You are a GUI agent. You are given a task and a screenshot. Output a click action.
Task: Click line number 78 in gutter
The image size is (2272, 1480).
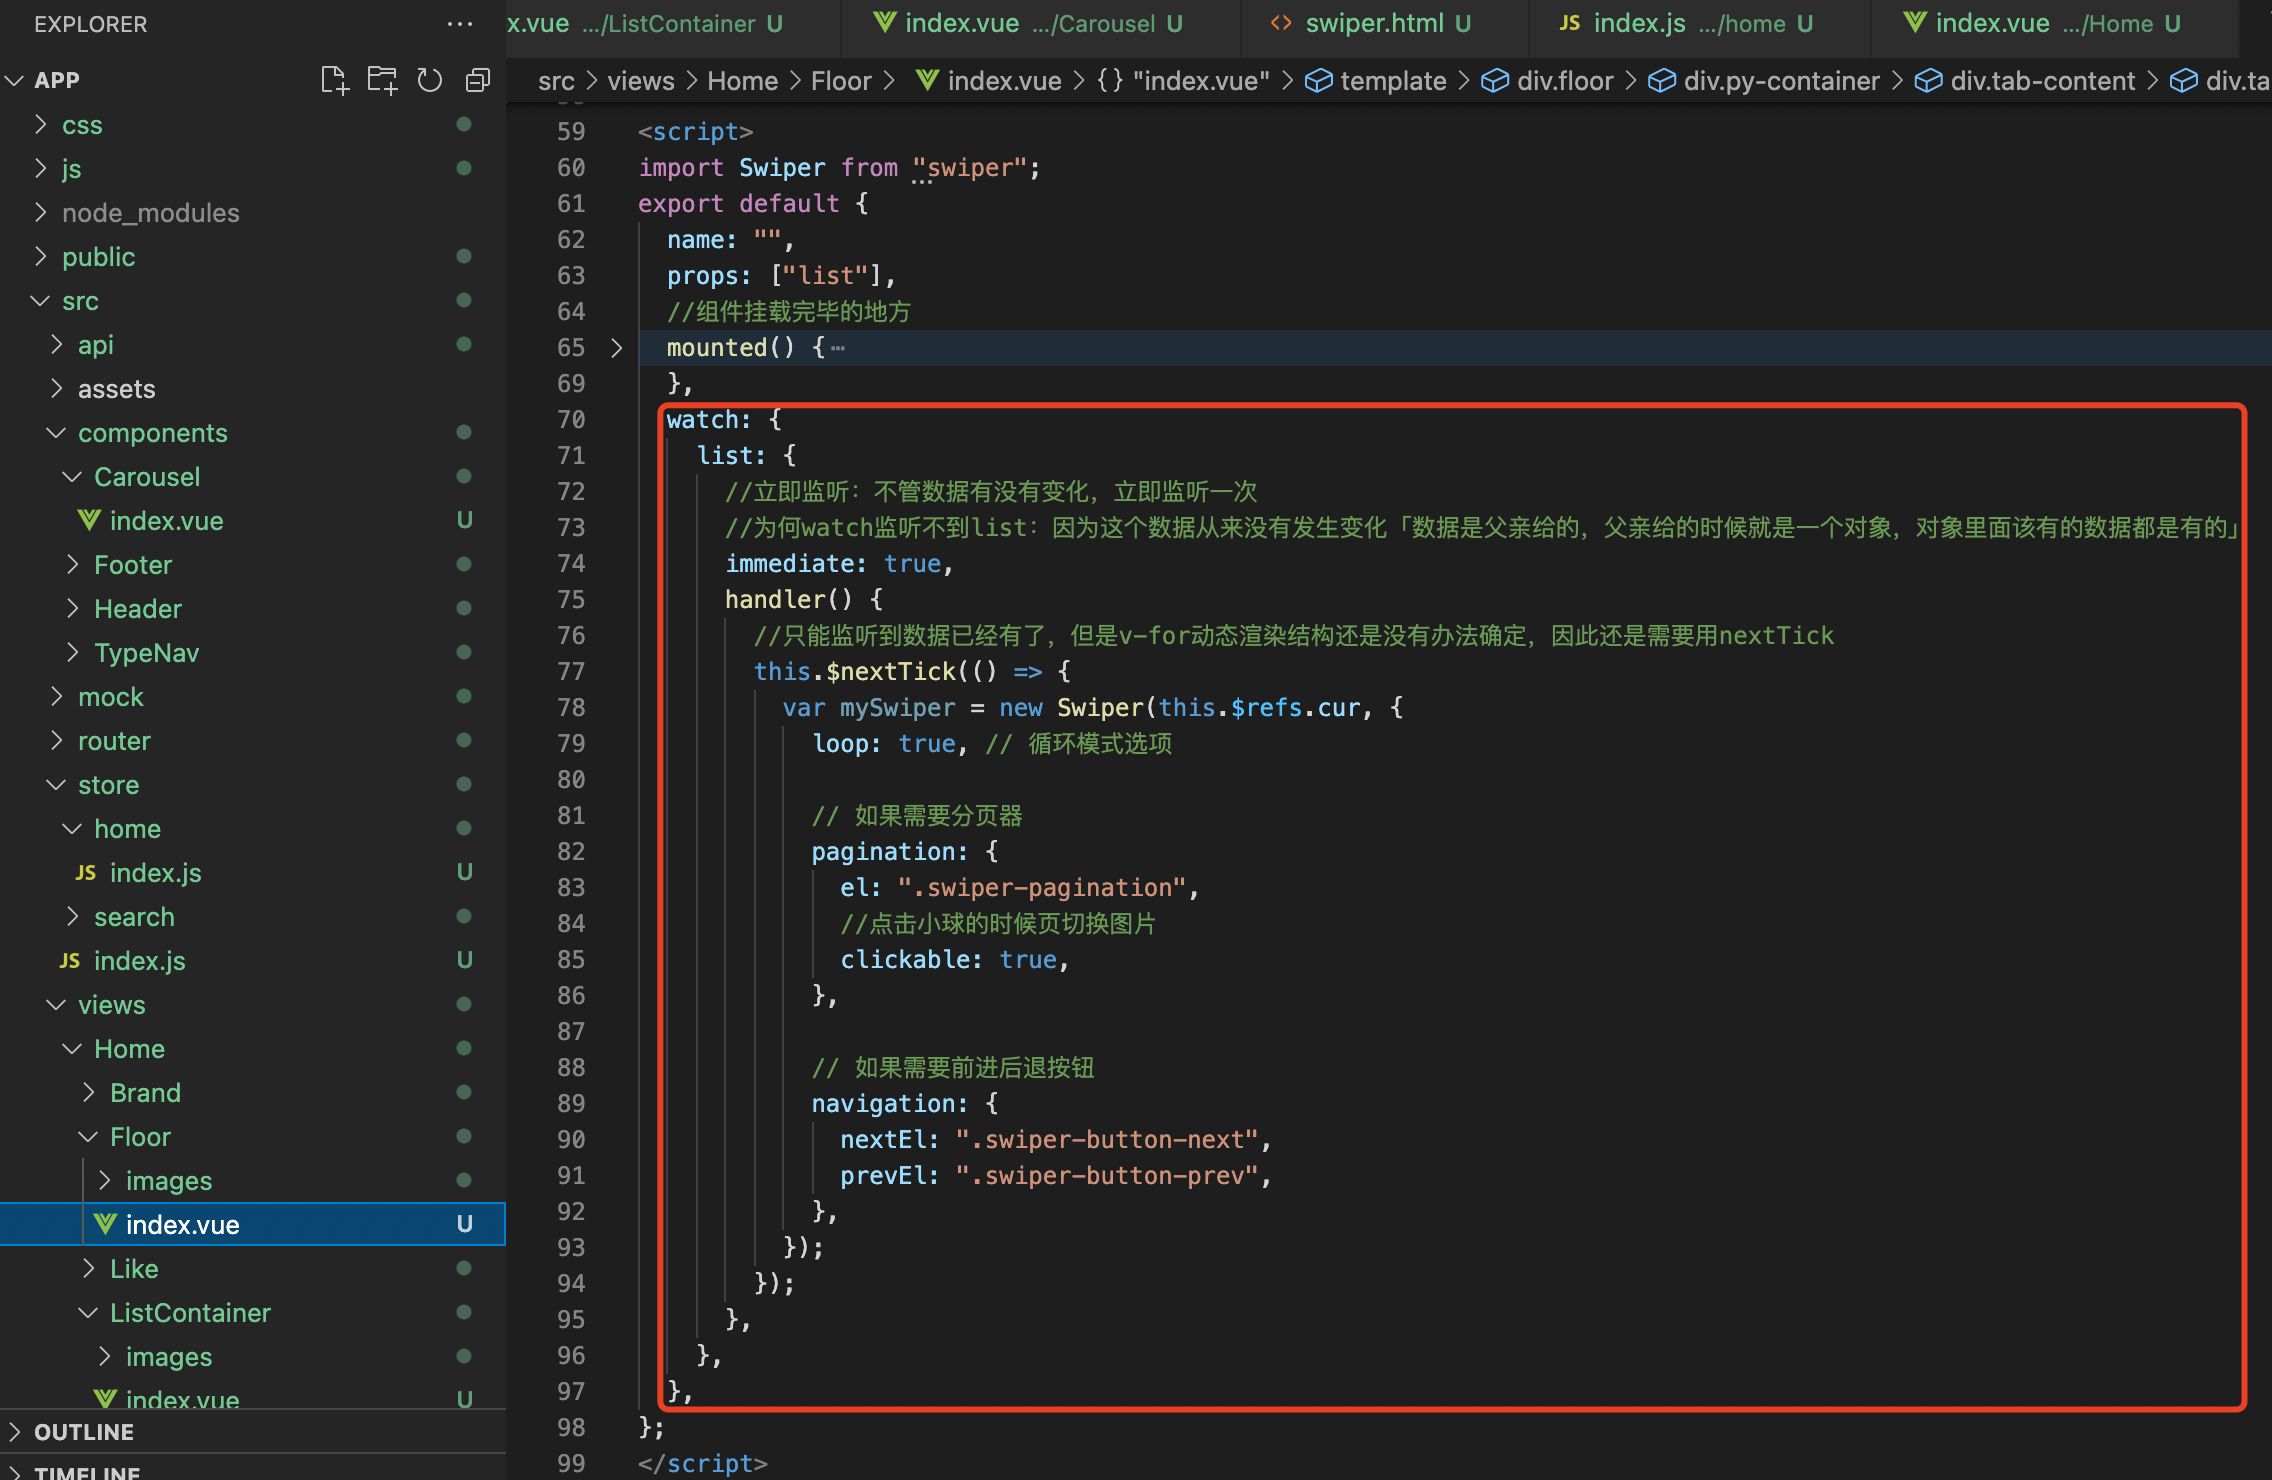pyautogui.click(x=571, y=708)
